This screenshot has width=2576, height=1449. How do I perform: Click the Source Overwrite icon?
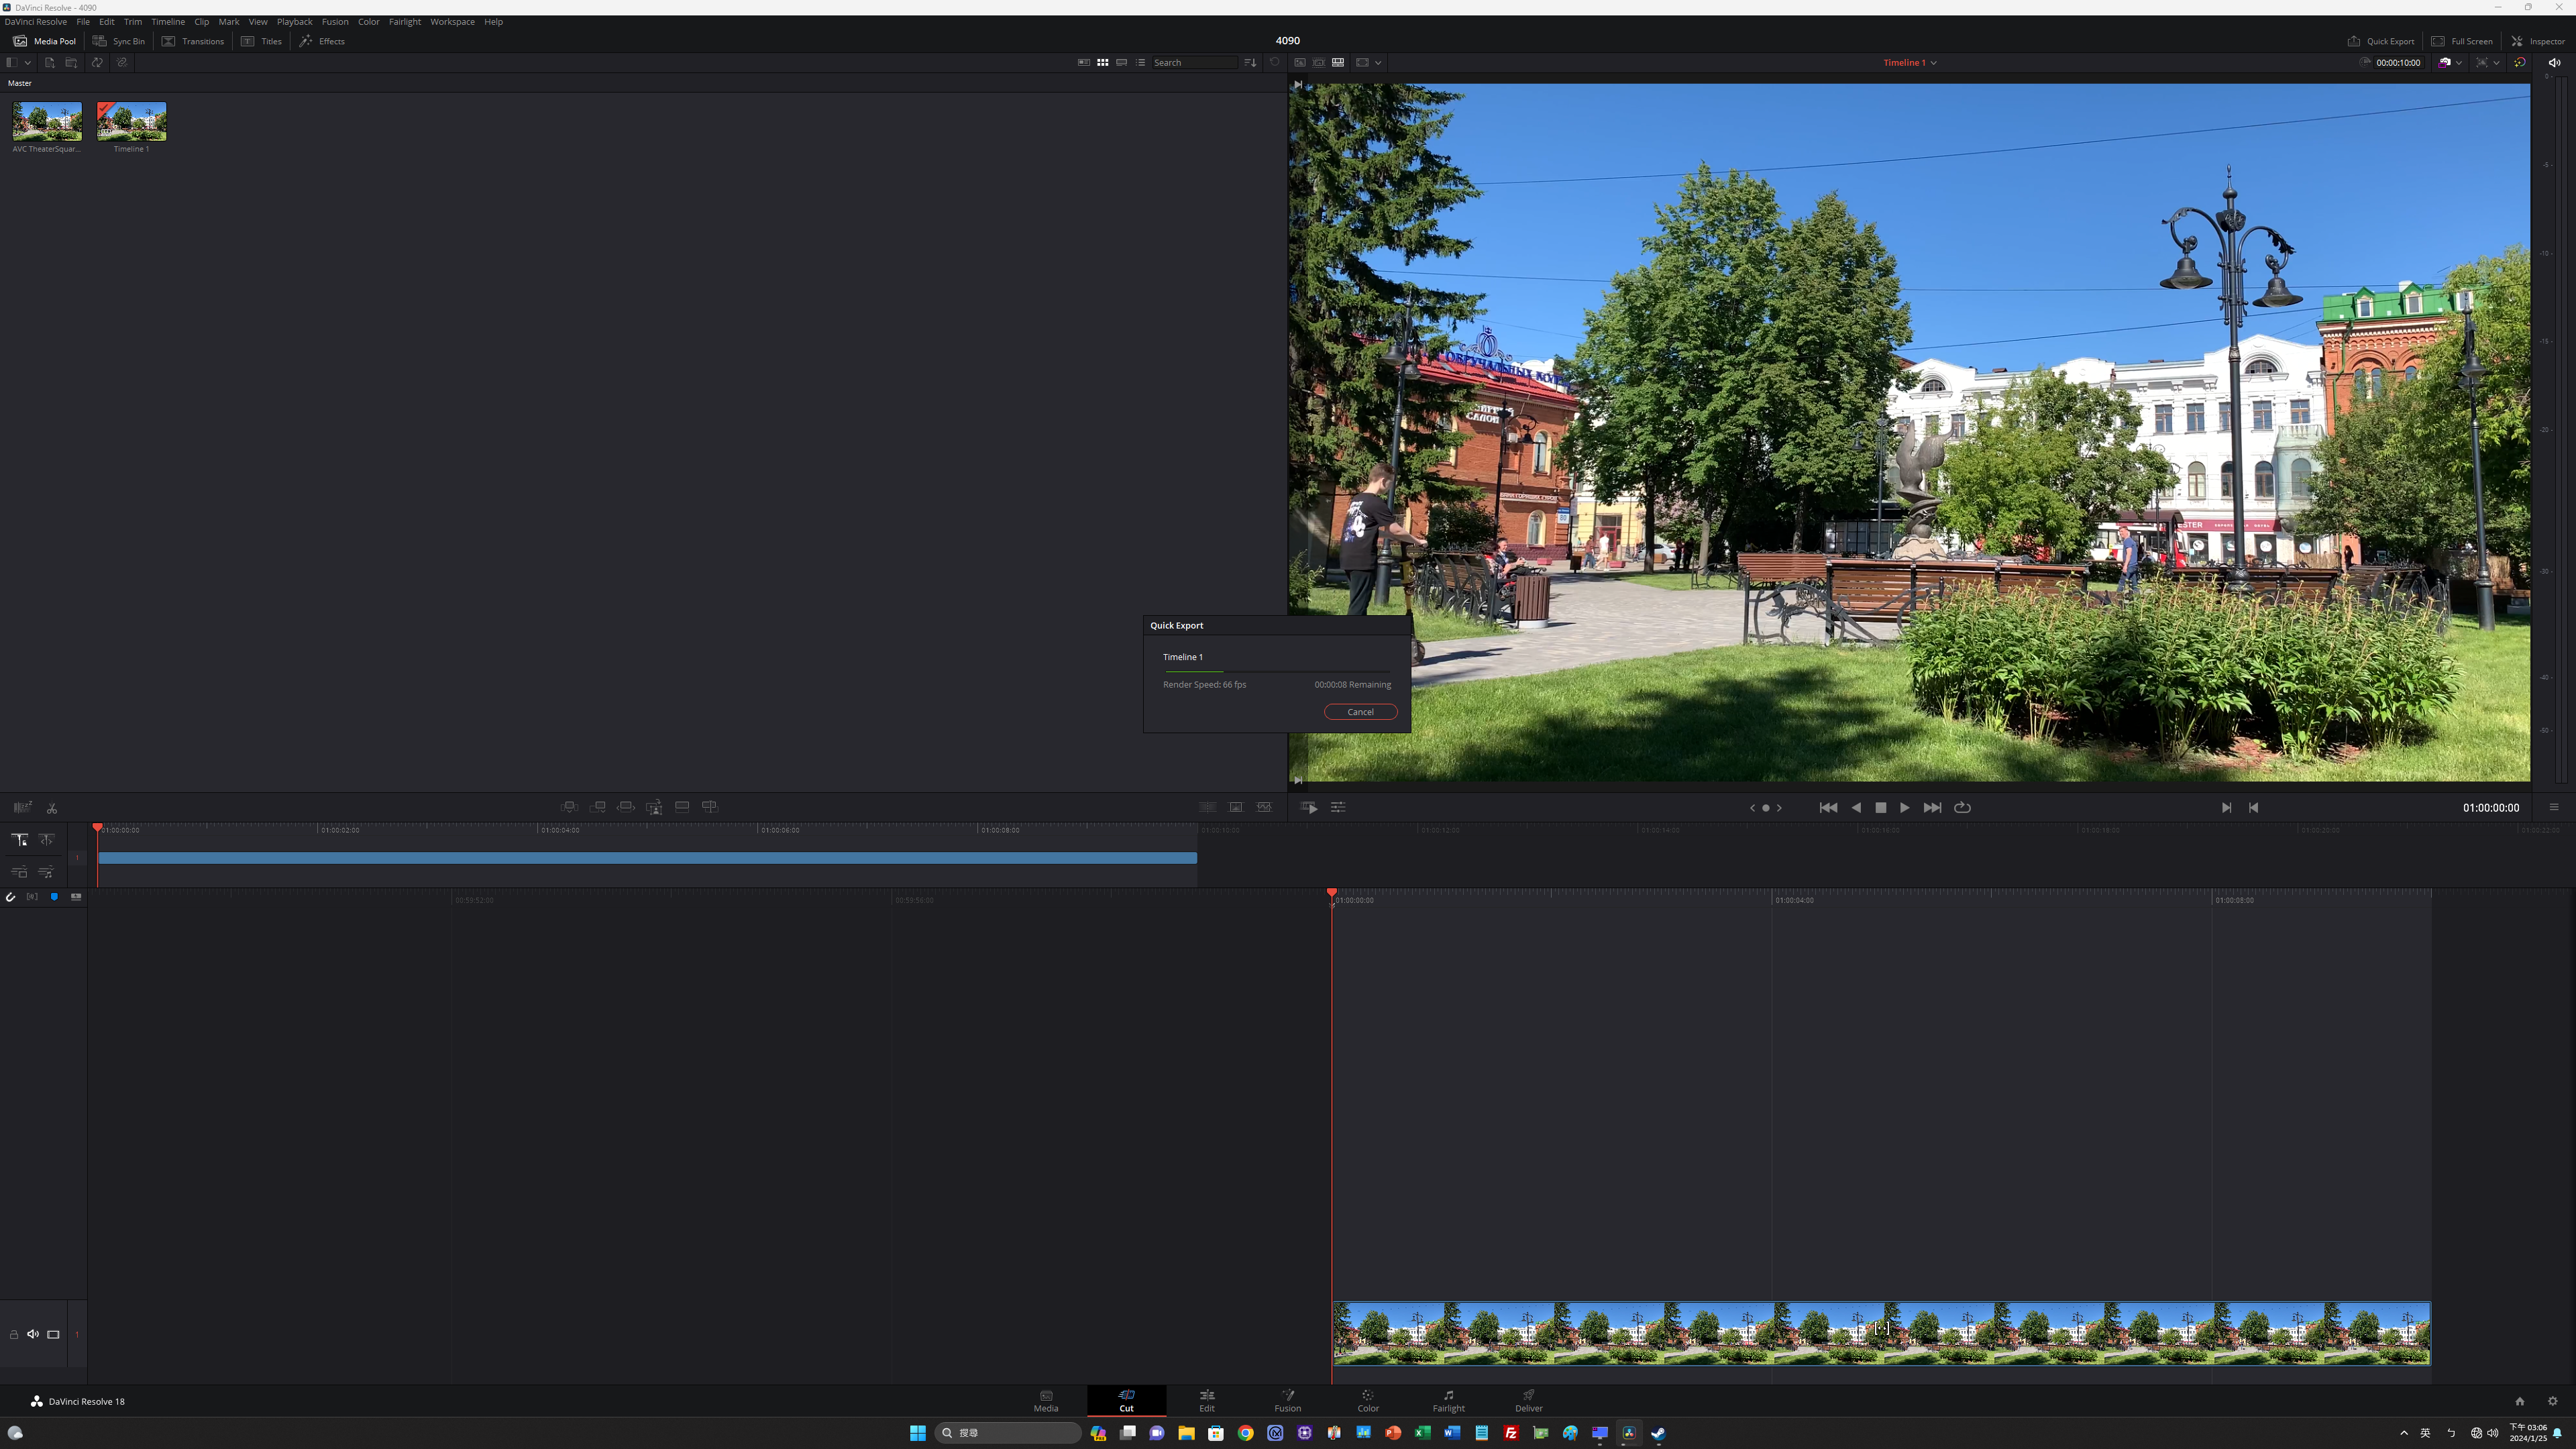[x=710, y=806]
